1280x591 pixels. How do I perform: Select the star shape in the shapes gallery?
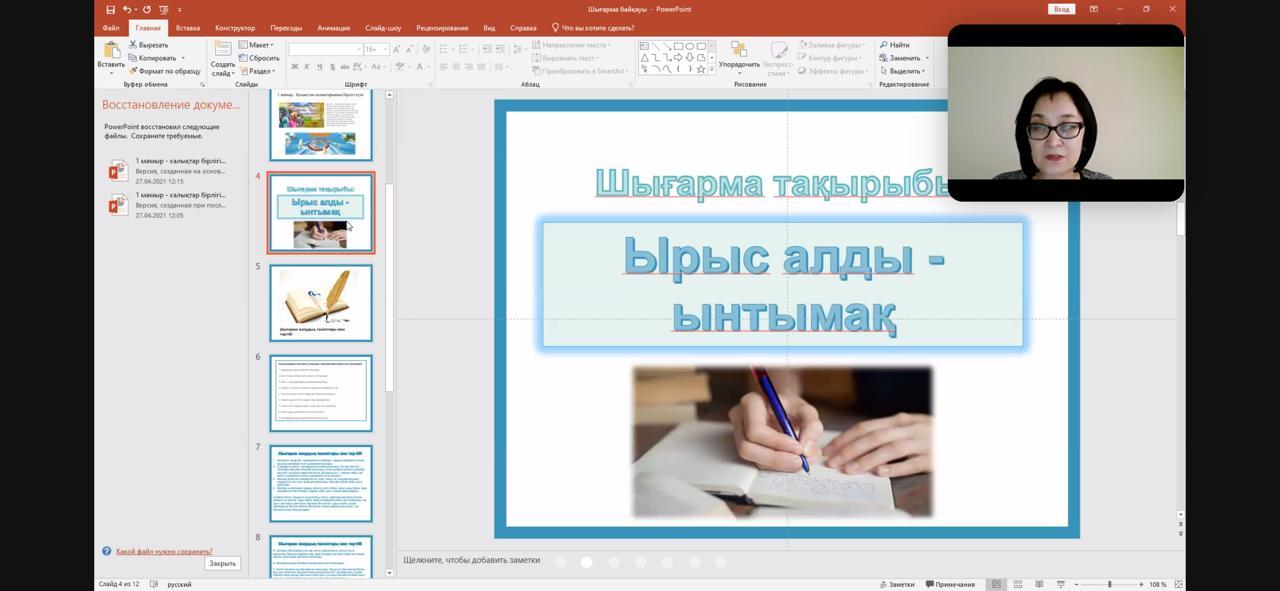[701, 69]
